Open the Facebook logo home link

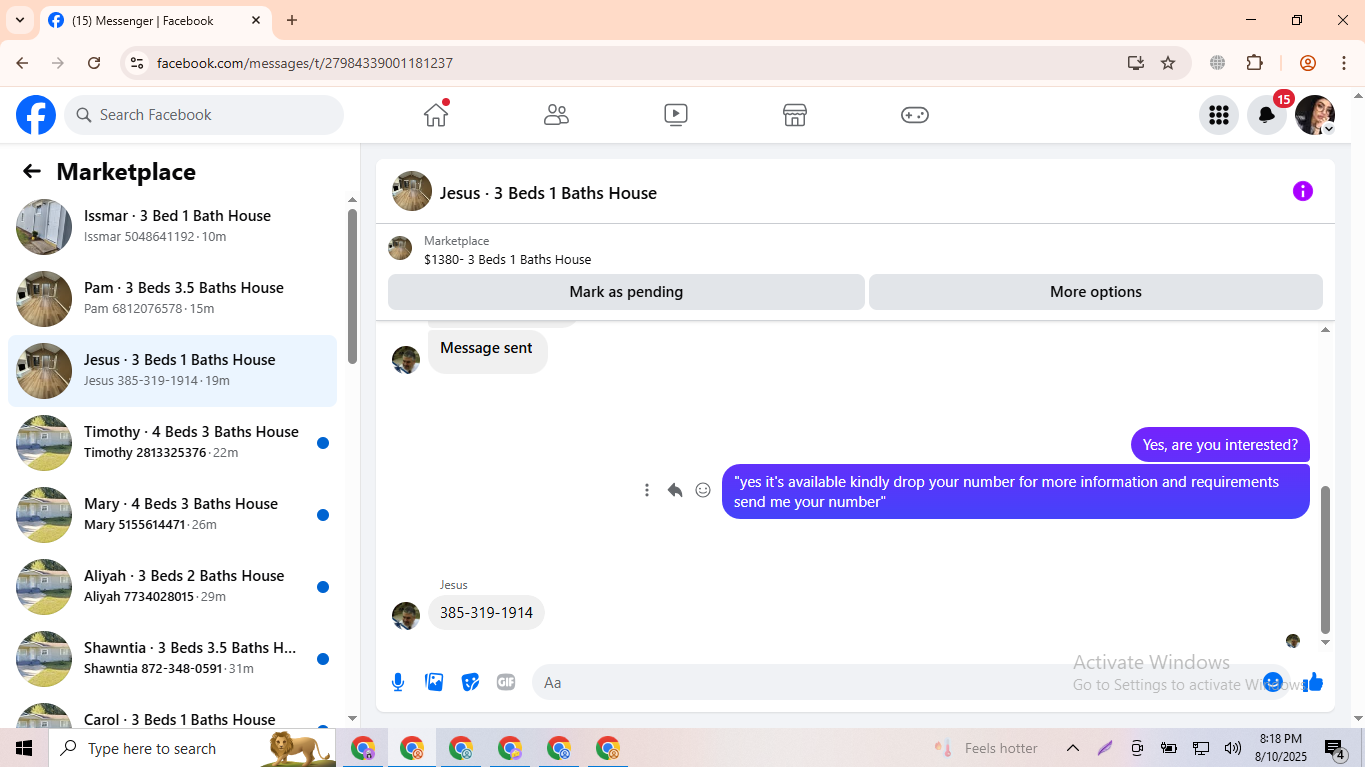(x=36, y=115)
